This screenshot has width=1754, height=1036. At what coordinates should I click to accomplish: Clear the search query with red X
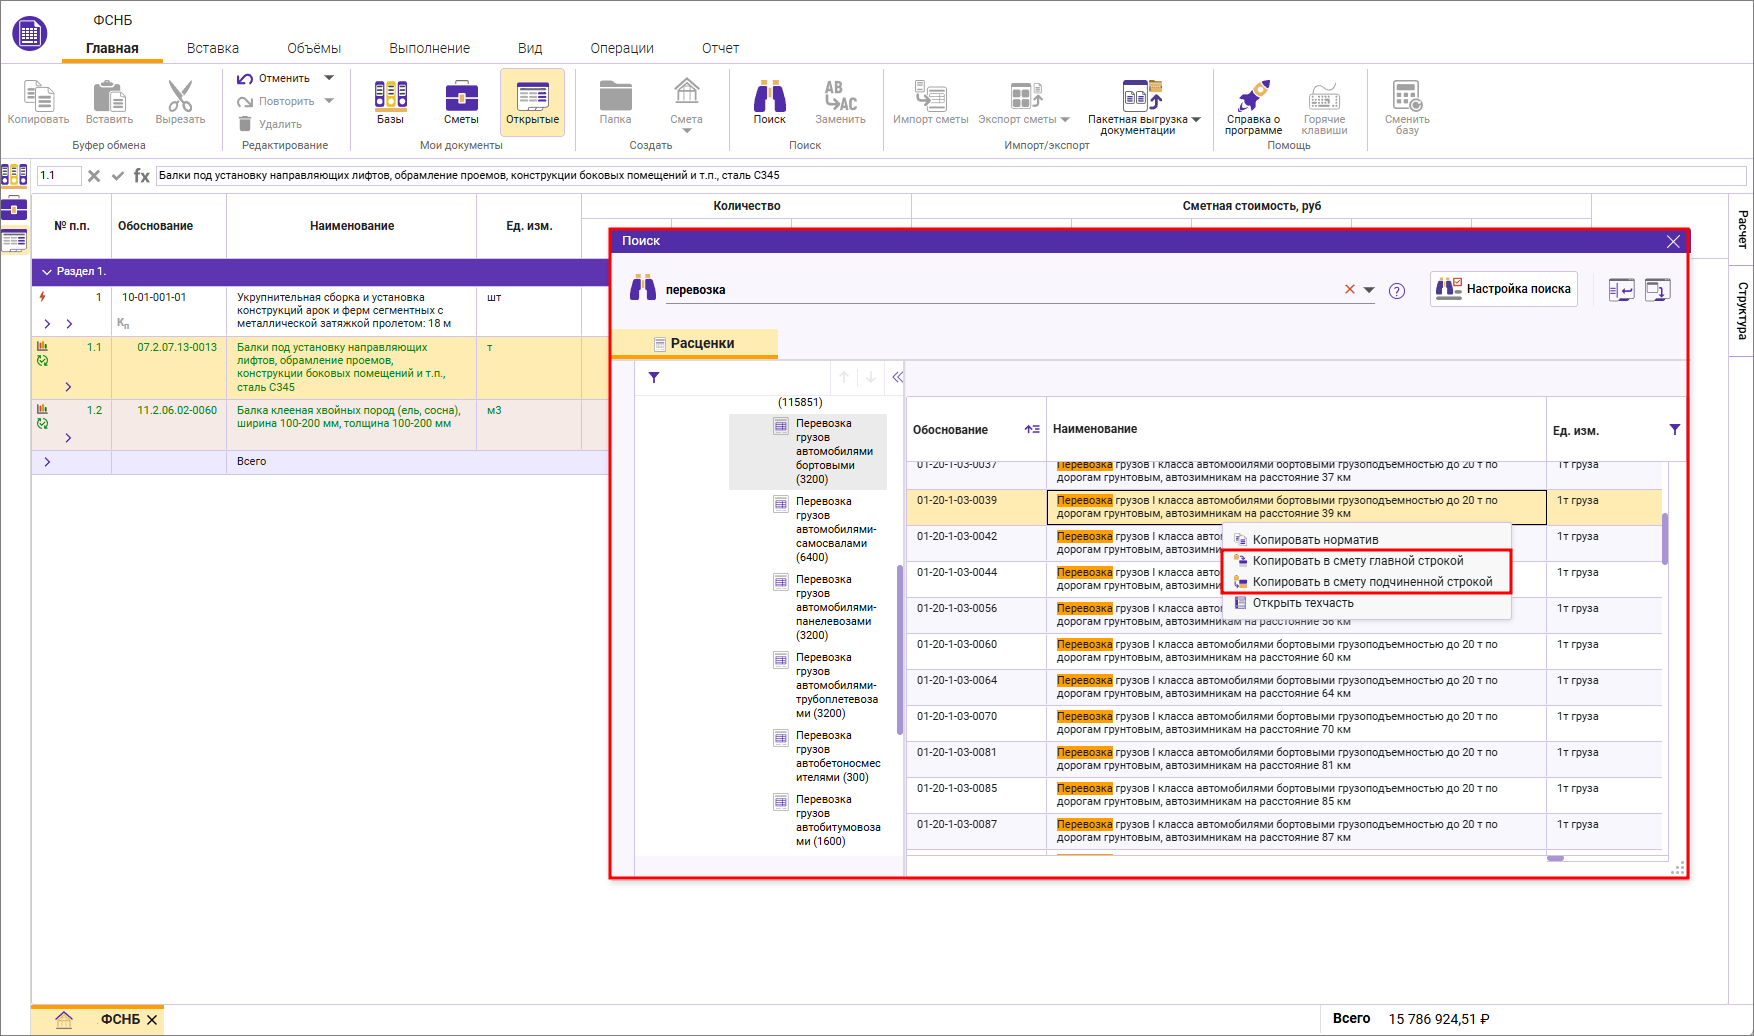pos(1350,289)
